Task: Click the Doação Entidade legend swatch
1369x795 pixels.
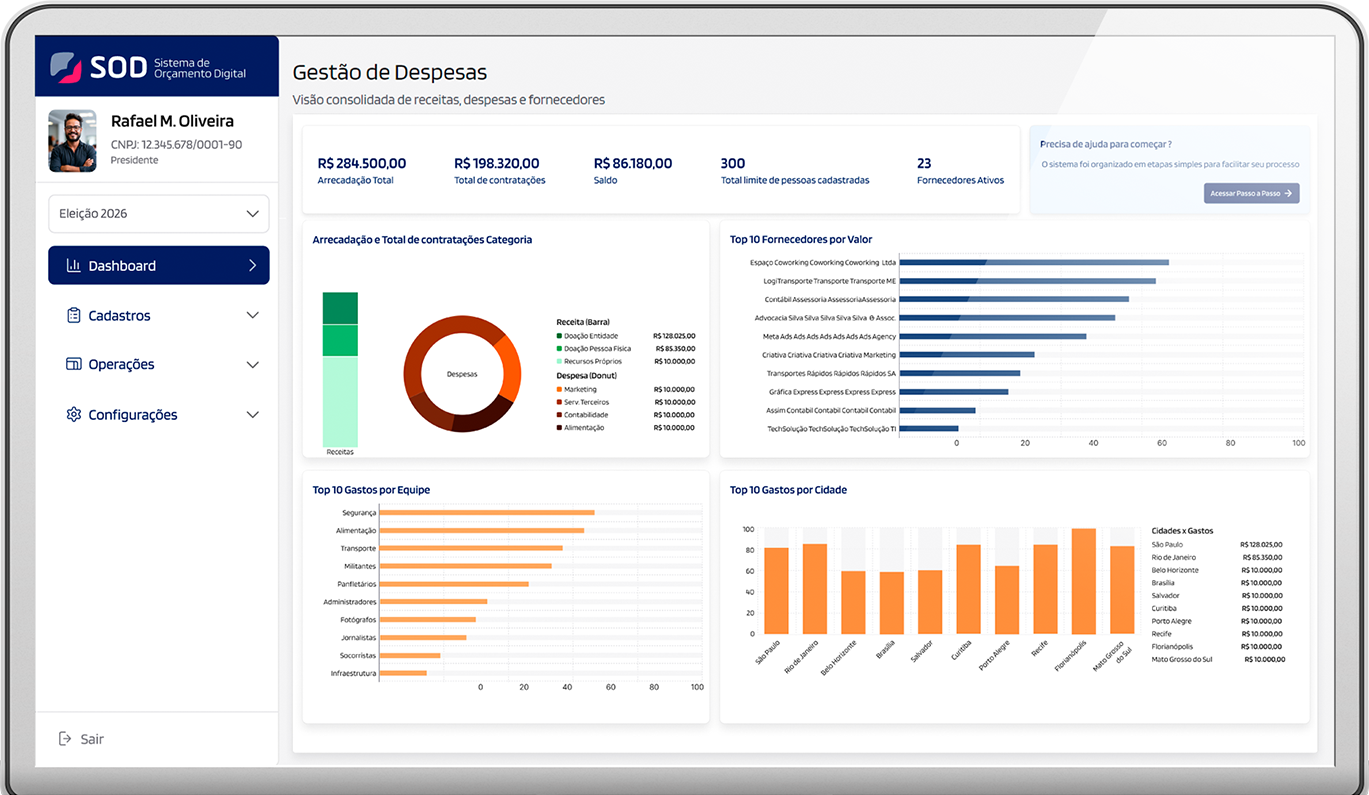Action: (x=559, y=336)
